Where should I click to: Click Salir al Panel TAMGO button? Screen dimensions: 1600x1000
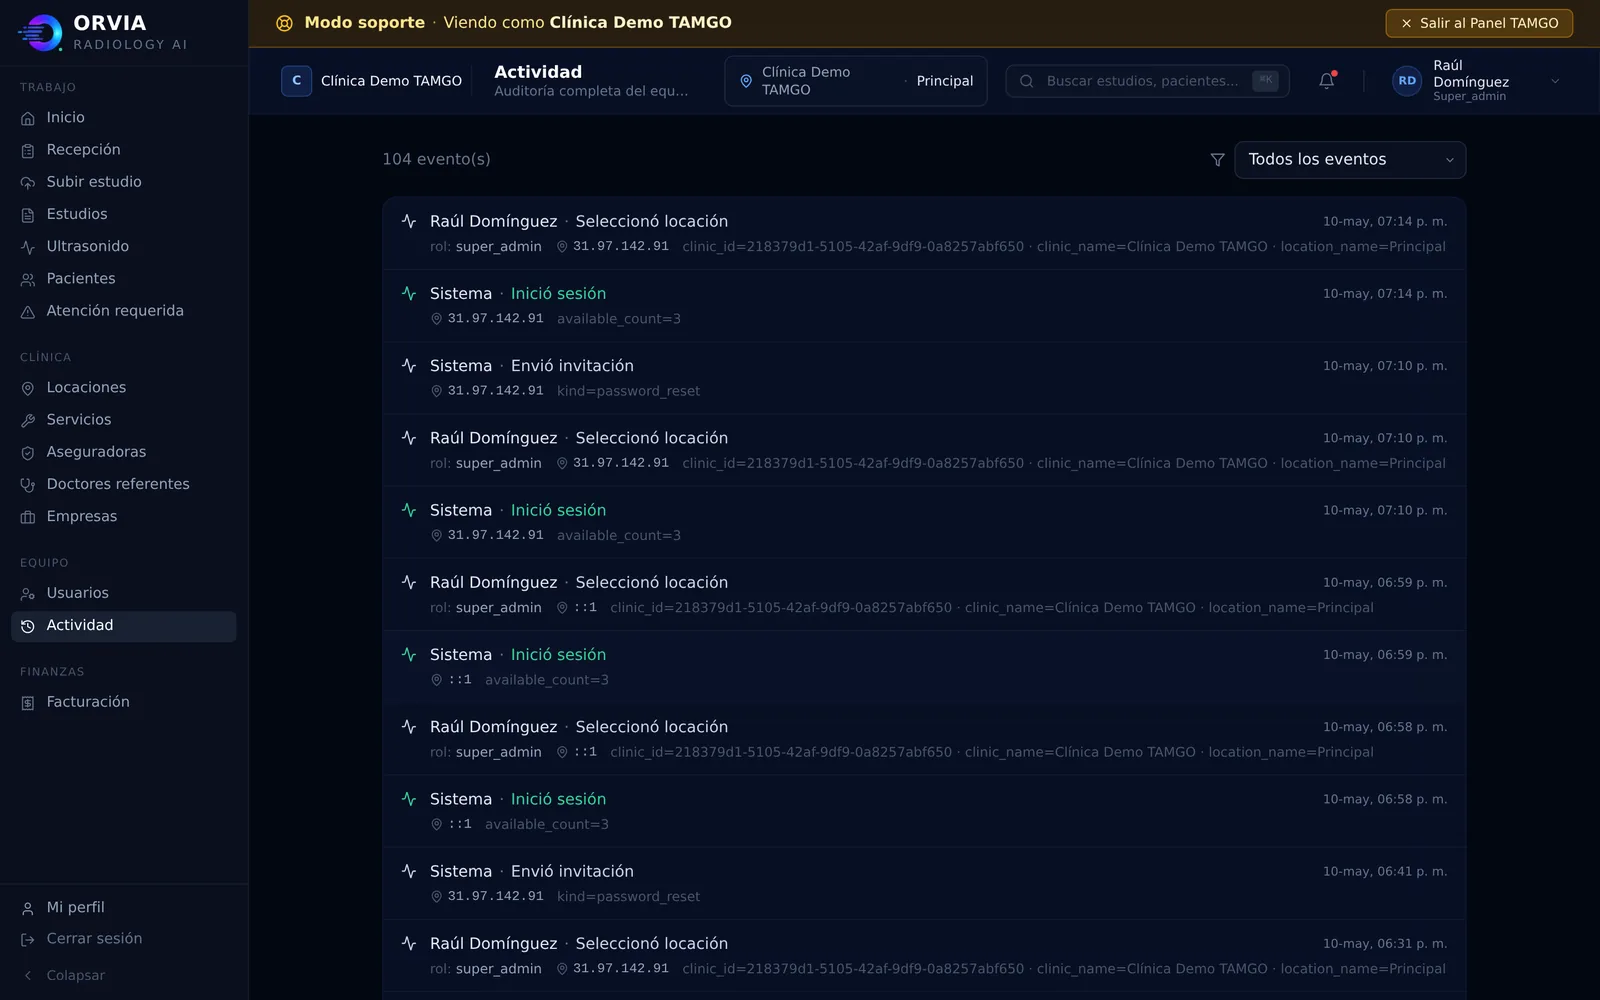pos(1479,23)
